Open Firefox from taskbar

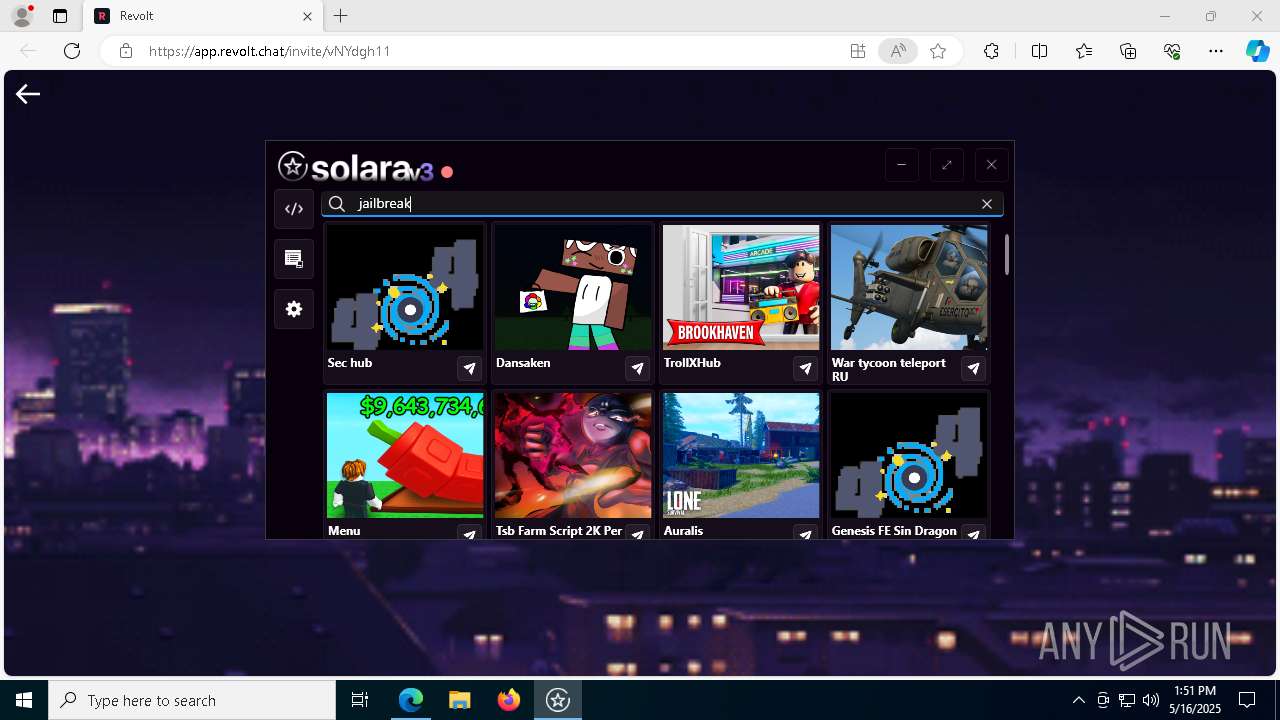pyautogui.click(x=509, y=700)
